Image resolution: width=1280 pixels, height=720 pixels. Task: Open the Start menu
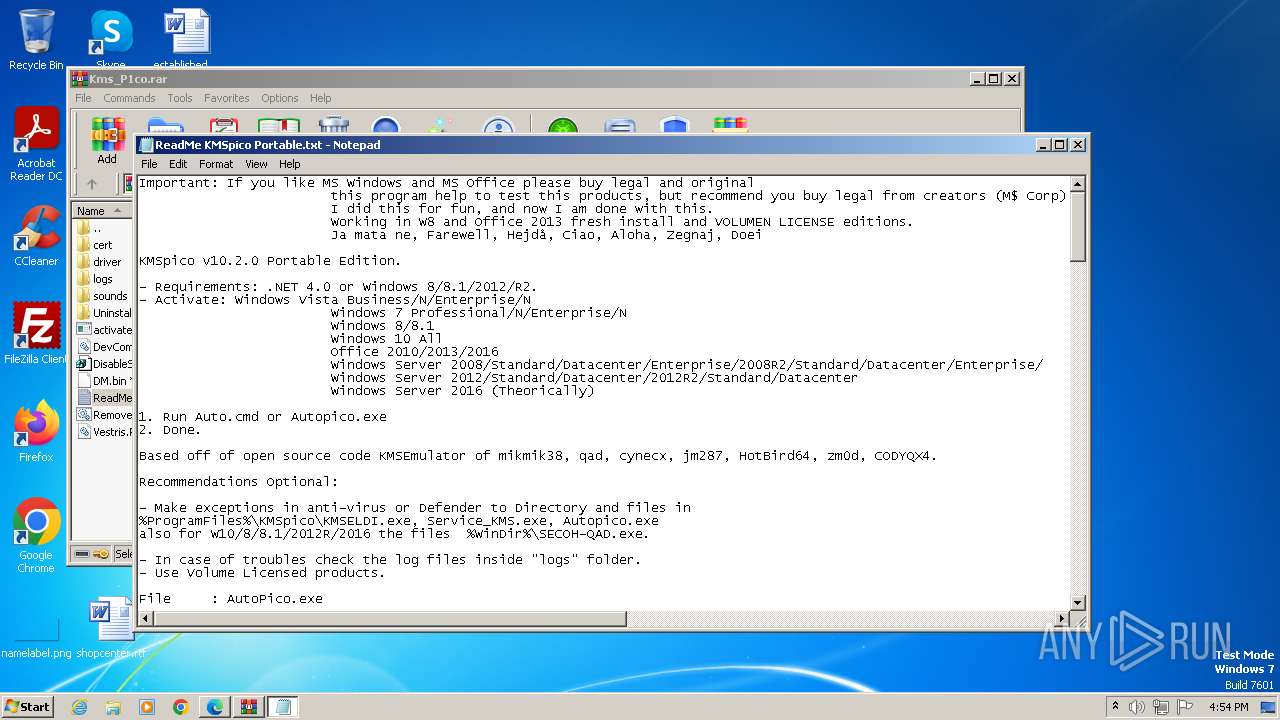tap(28, 707)
